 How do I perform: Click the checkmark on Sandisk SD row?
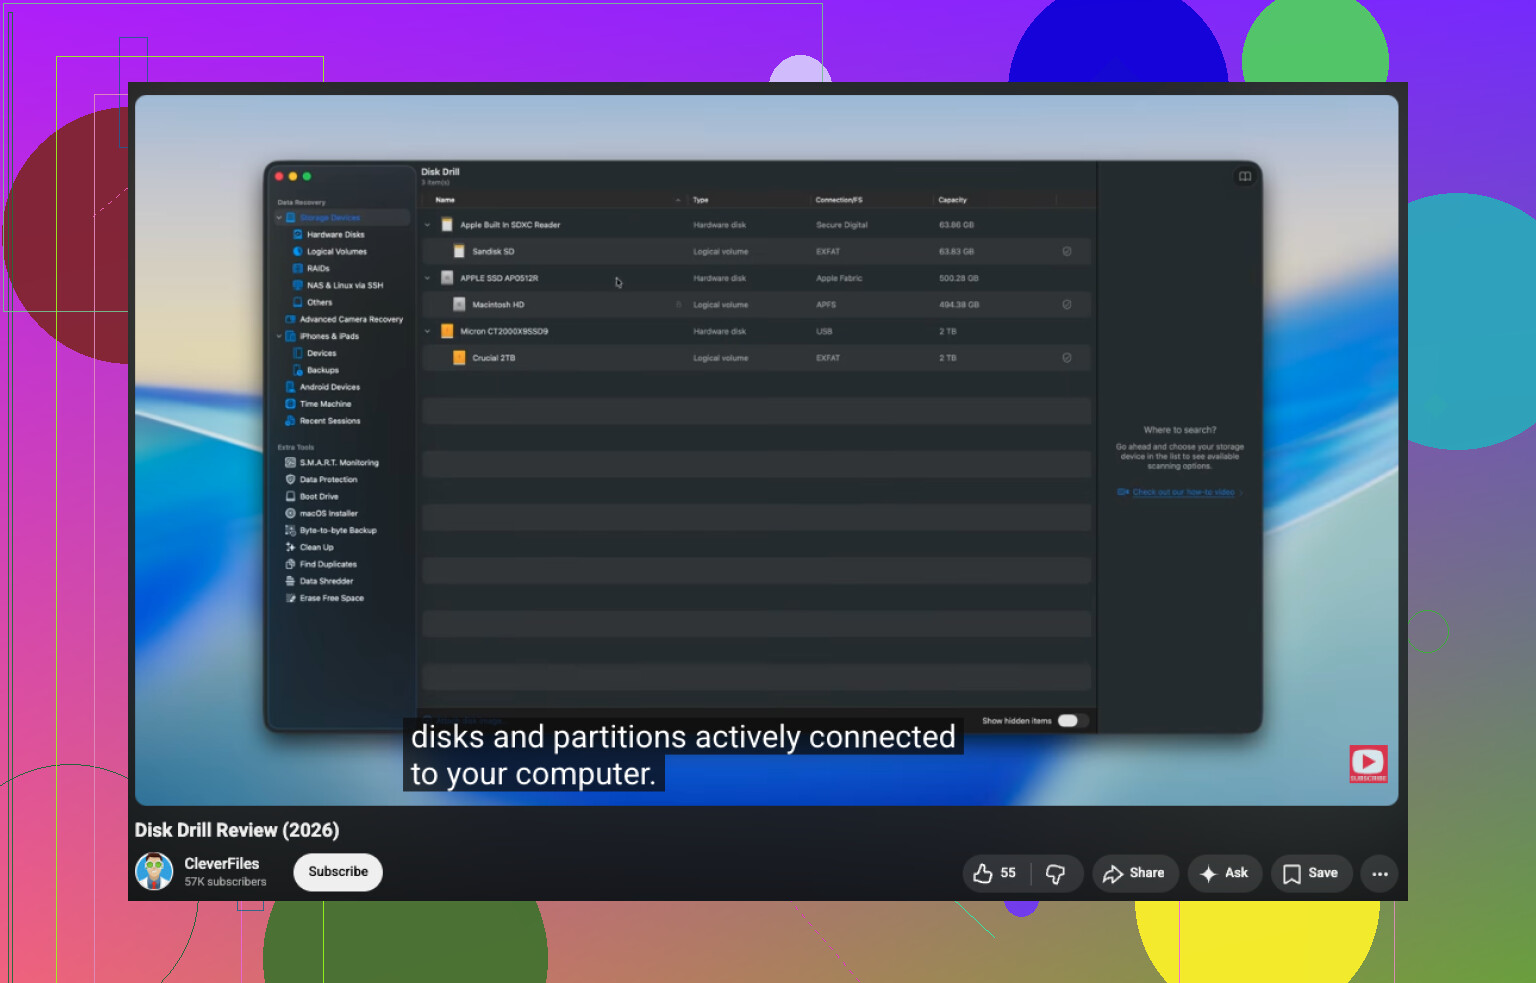point(1067,251)
